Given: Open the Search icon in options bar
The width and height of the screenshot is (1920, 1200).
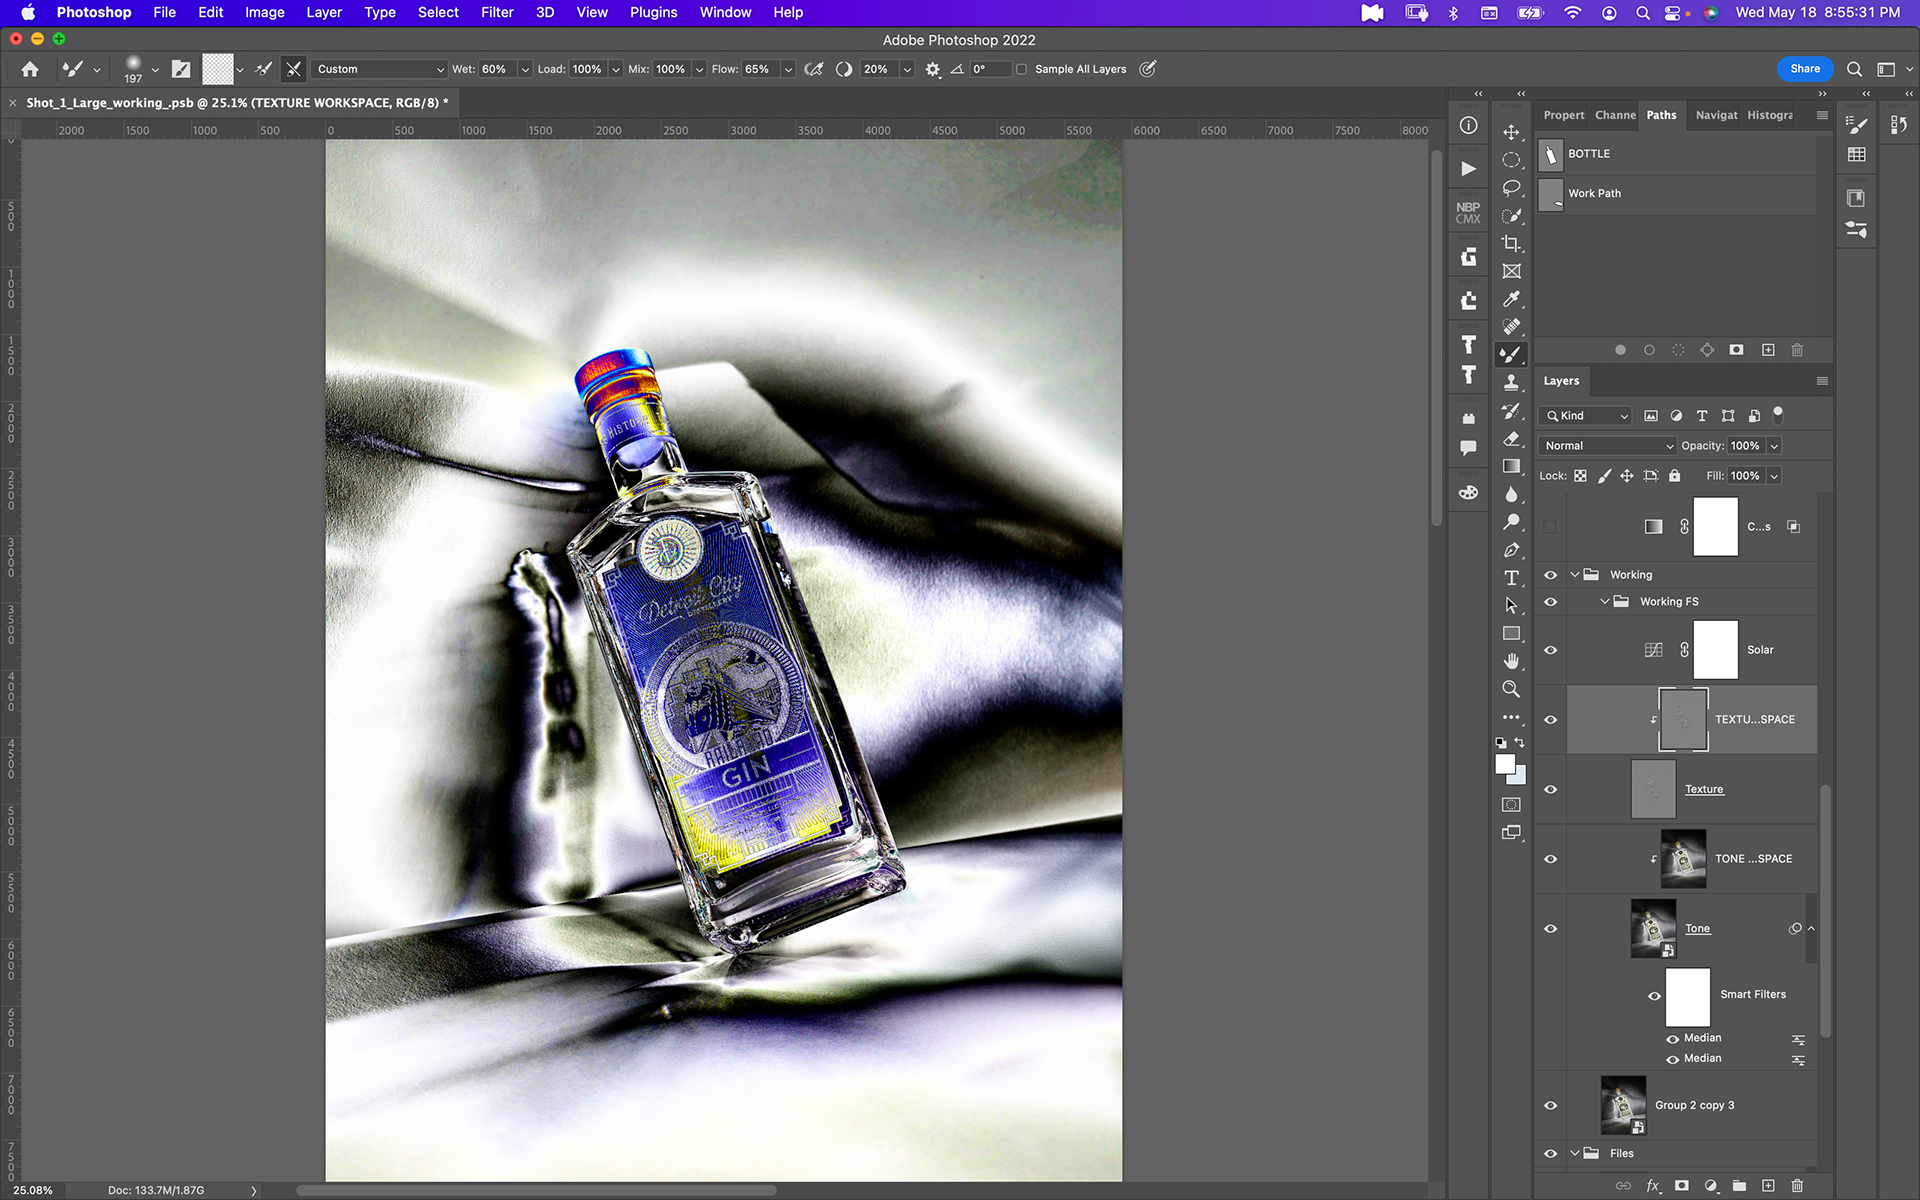Looking at the screenshot, I should [x=1854, y=69].
